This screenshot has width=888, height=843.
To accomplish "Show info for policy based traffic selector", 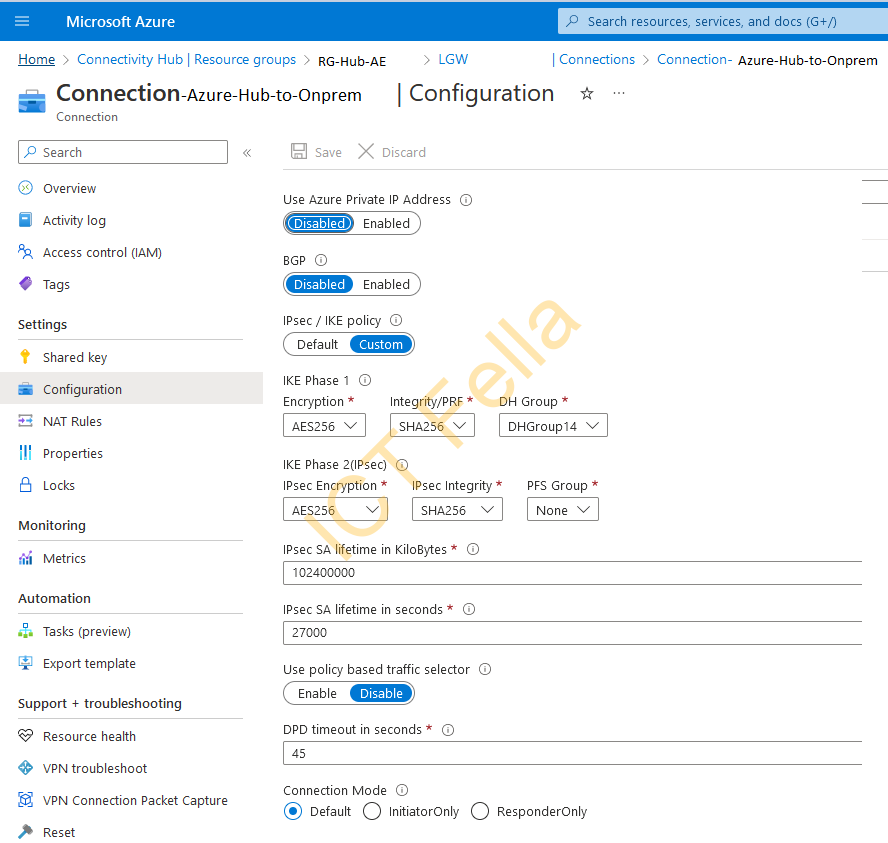I will [x=485, y=669].
